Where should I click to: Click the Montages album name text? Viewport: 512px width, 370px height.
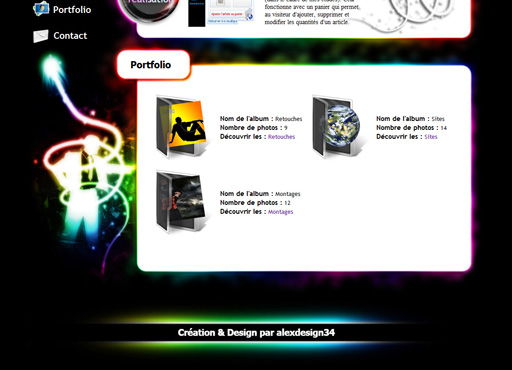(288, 194)
